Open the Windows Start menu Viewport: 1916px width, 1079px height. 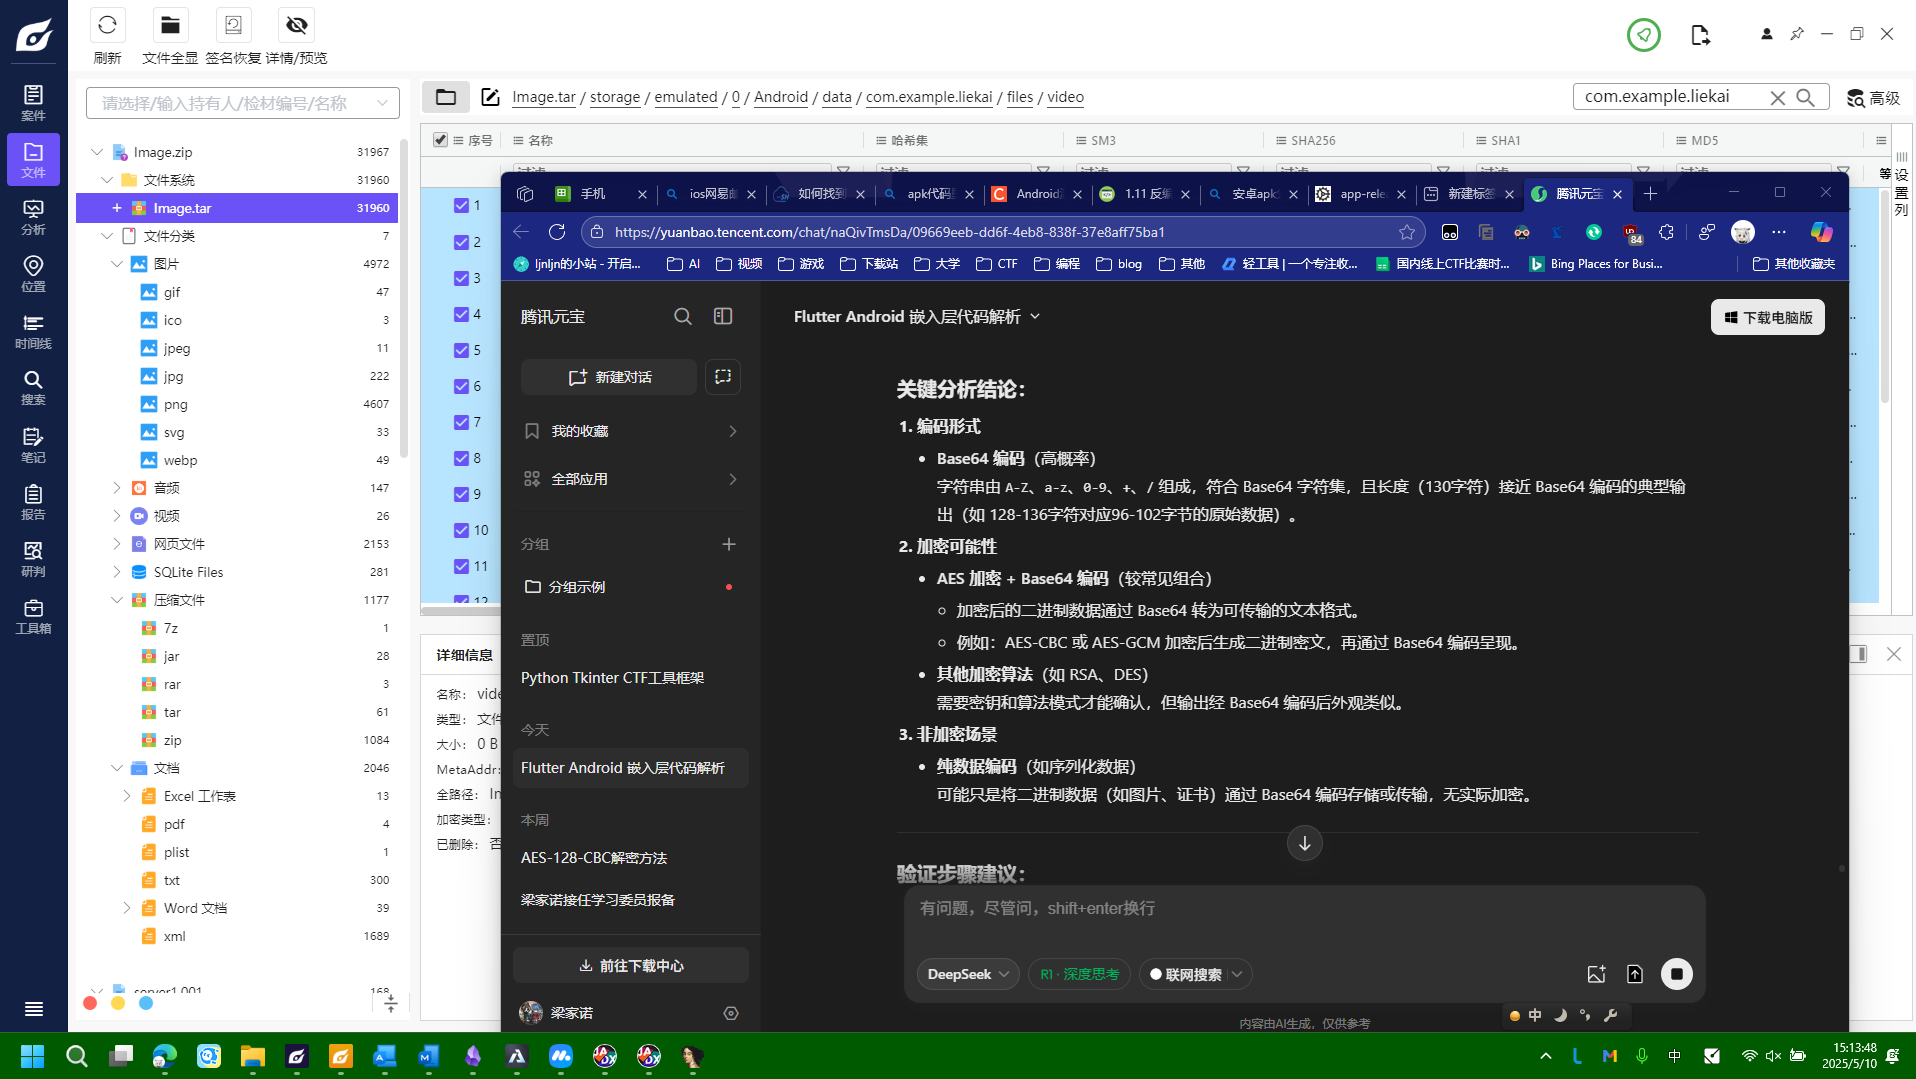pyautogui.click(x=33, y=1056)
